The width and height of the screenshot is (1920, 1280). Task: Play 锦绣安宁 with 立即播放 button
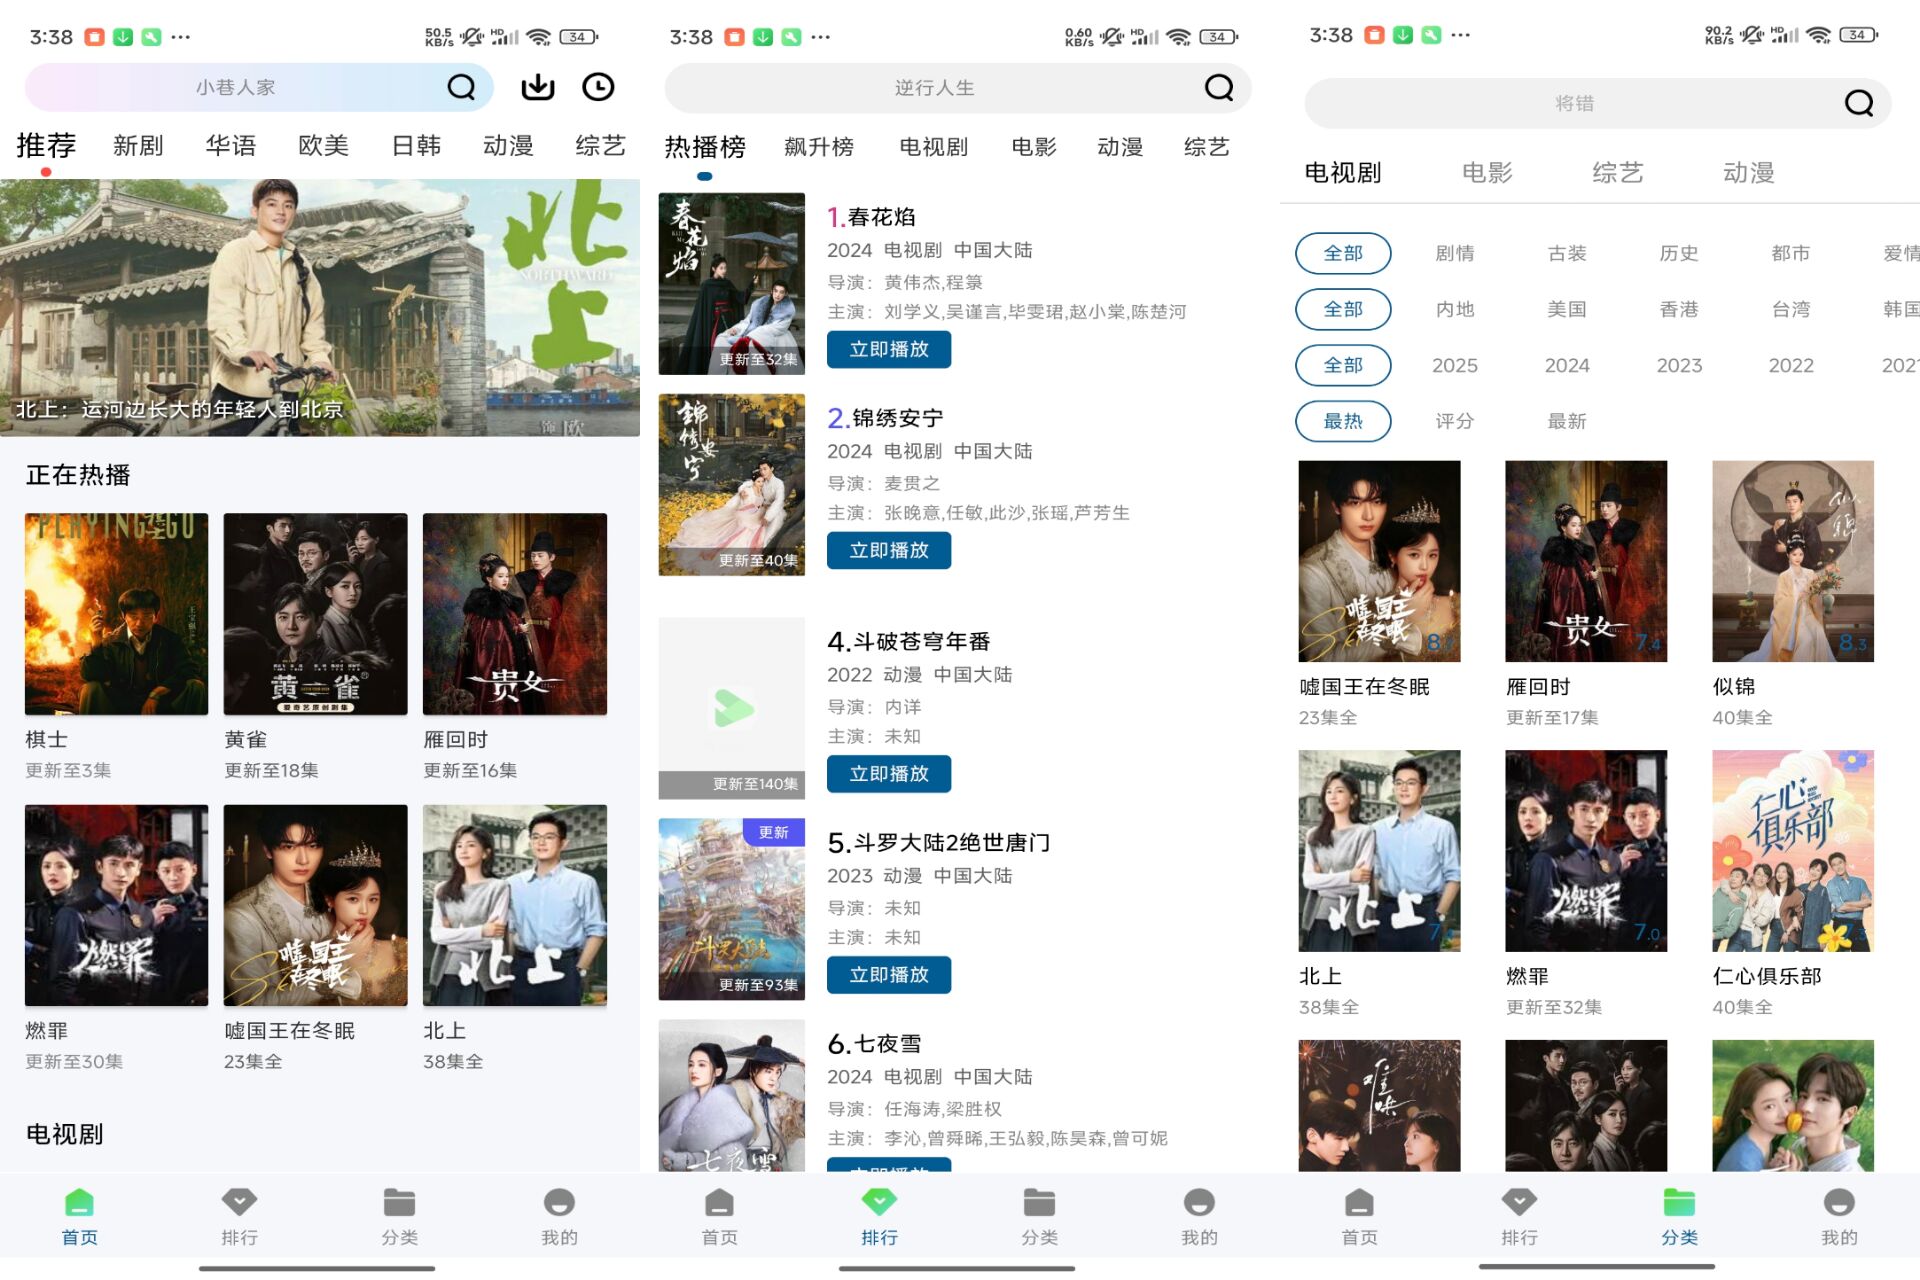pos(888,550)
